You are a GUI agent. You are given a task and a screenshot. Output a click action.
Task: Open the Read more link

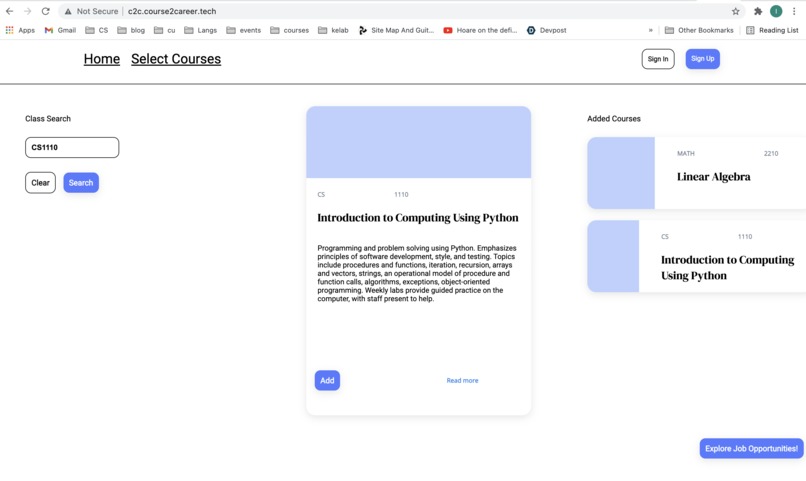click(x=462, y=381)
